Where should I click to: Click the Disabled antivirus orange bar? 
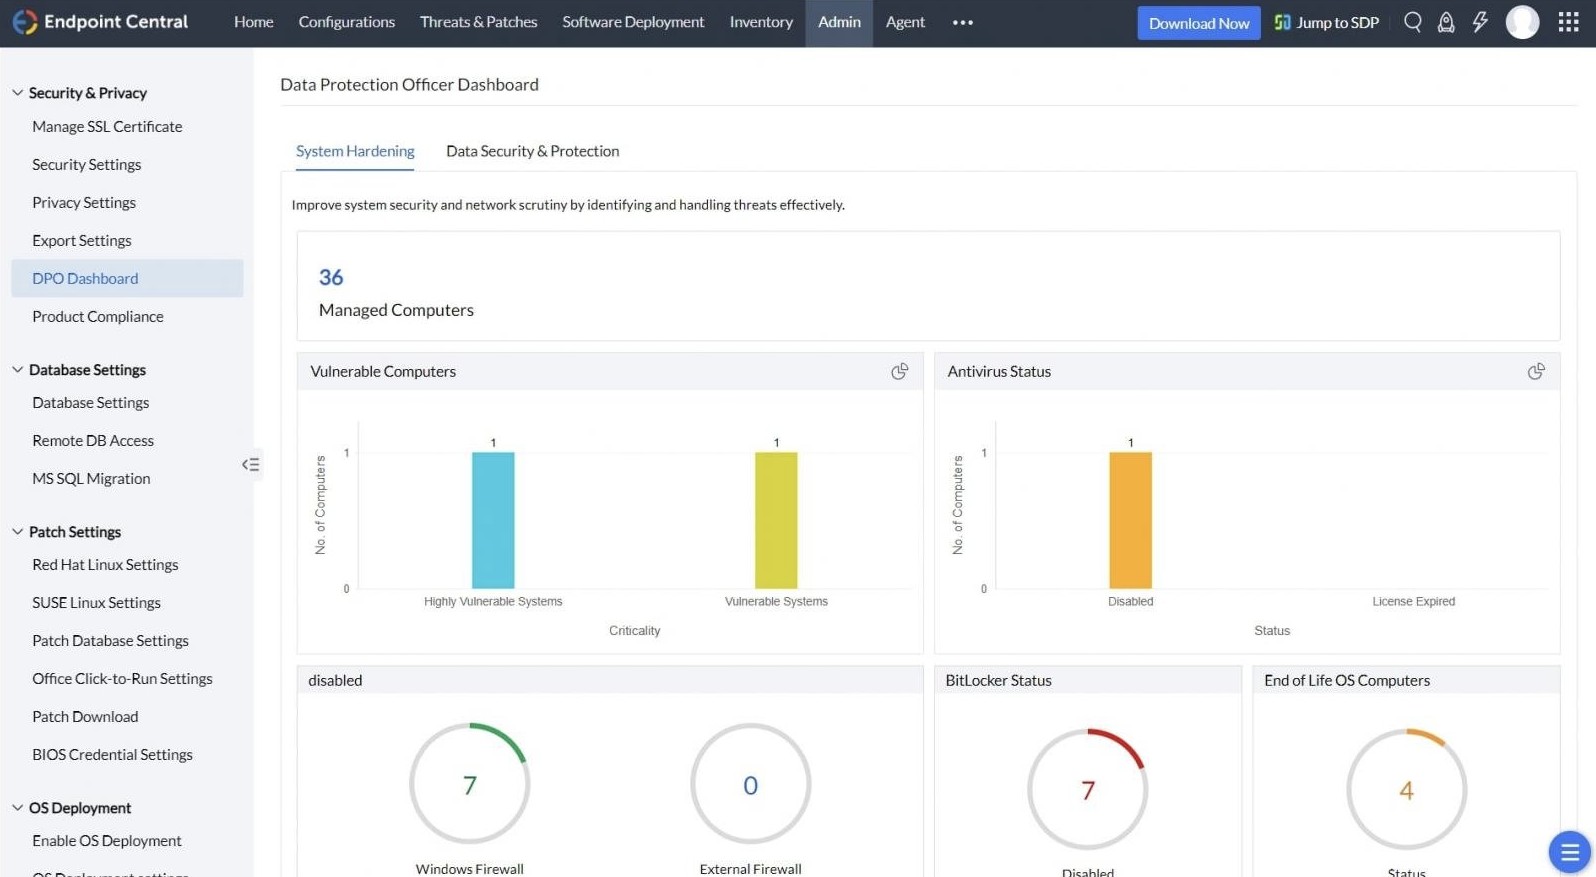(1130, 520)
